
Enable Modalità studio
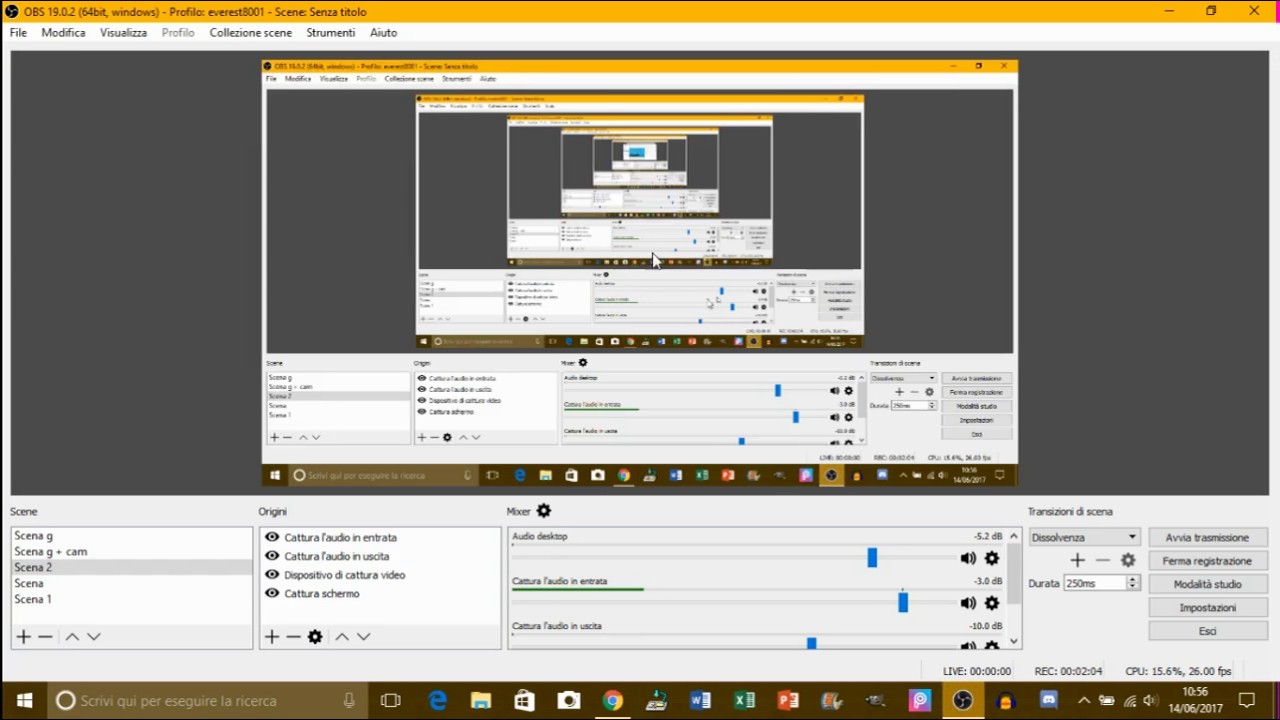(1207, 584)
